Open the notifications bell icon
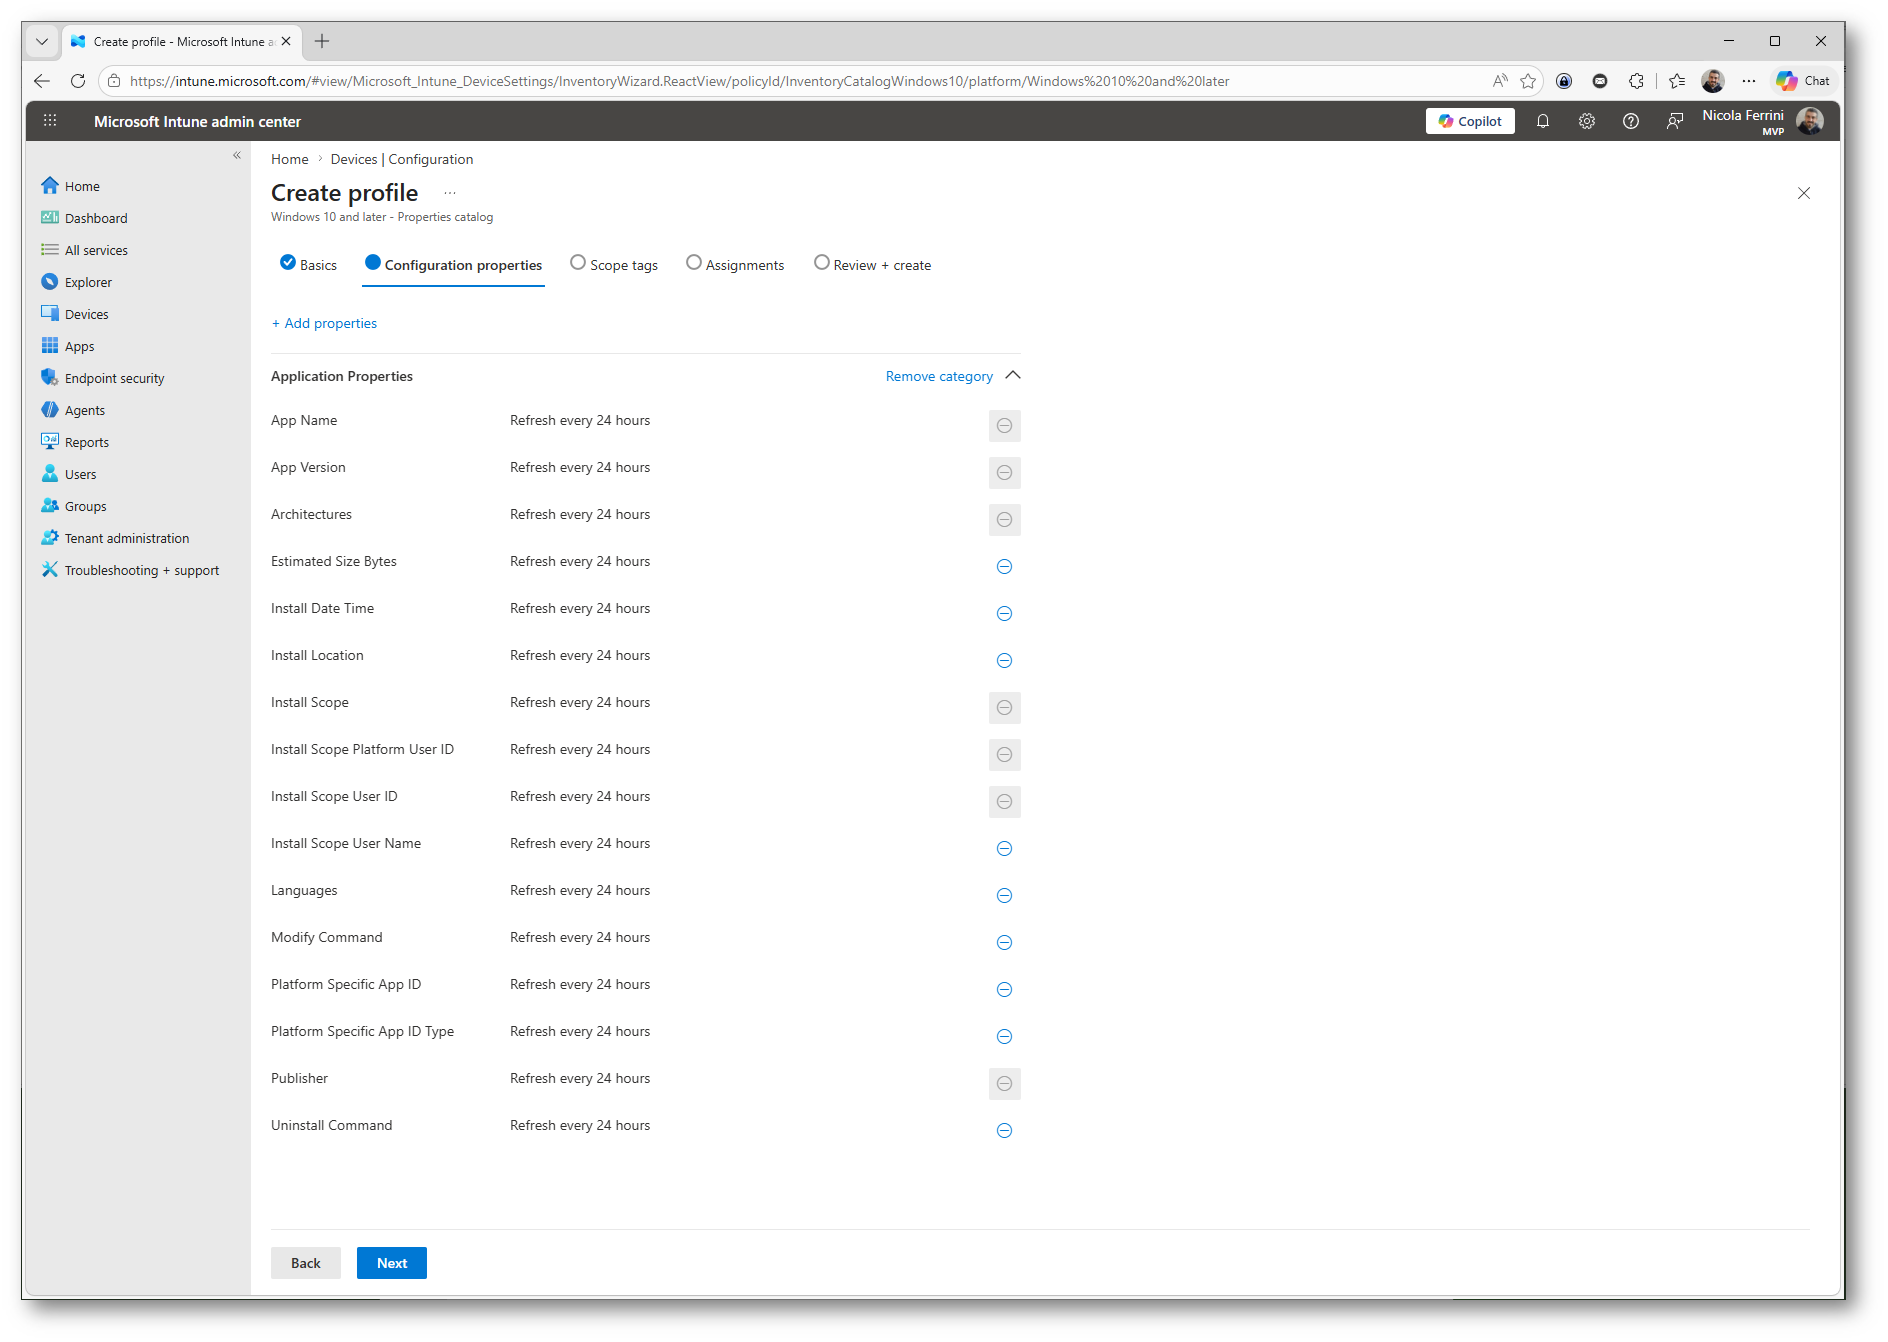 point(1542,121)
